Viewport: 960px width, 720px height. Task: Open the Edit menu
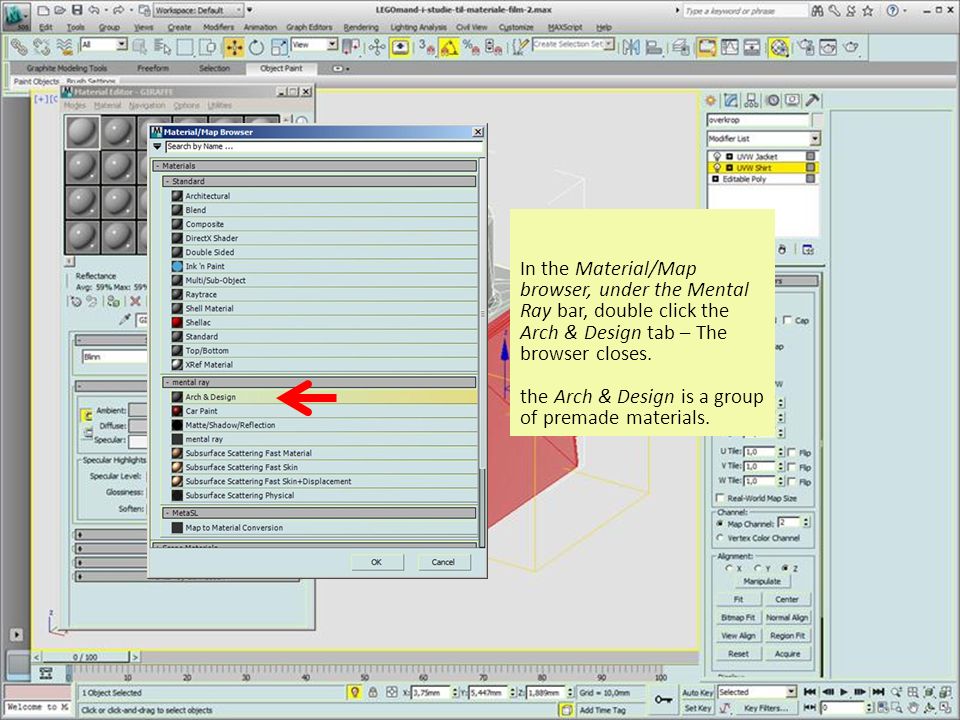click(x=46, y=28)
